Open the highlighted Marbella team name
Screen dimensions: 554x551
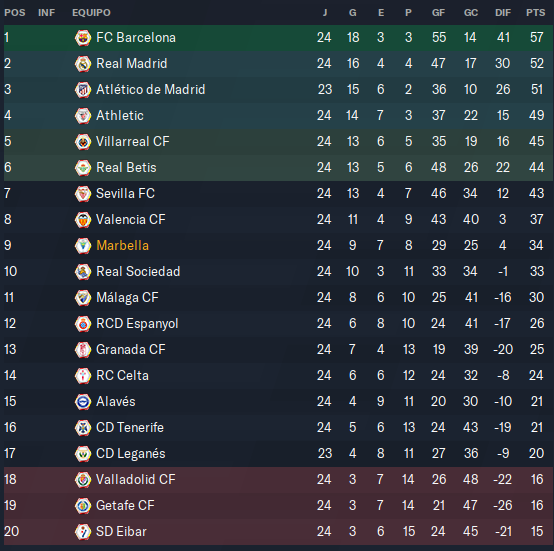123,245
